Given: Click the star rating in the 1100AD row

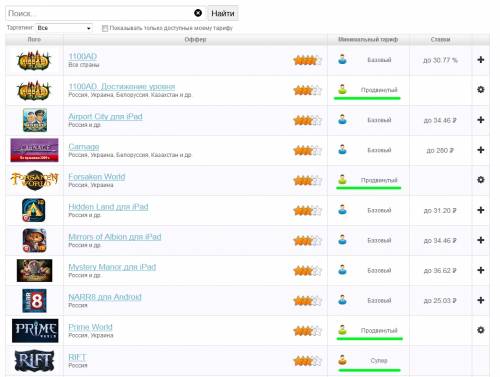Looking at the screenshot, I should 307,60.
